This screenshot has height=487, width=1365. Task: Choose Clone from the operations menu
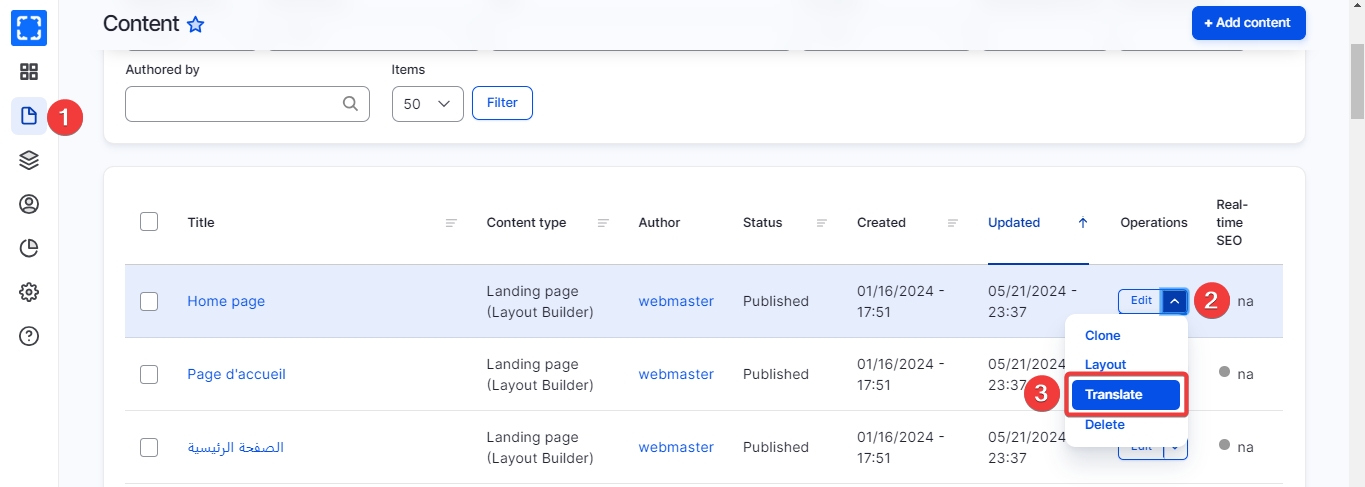coord(1103,336)
